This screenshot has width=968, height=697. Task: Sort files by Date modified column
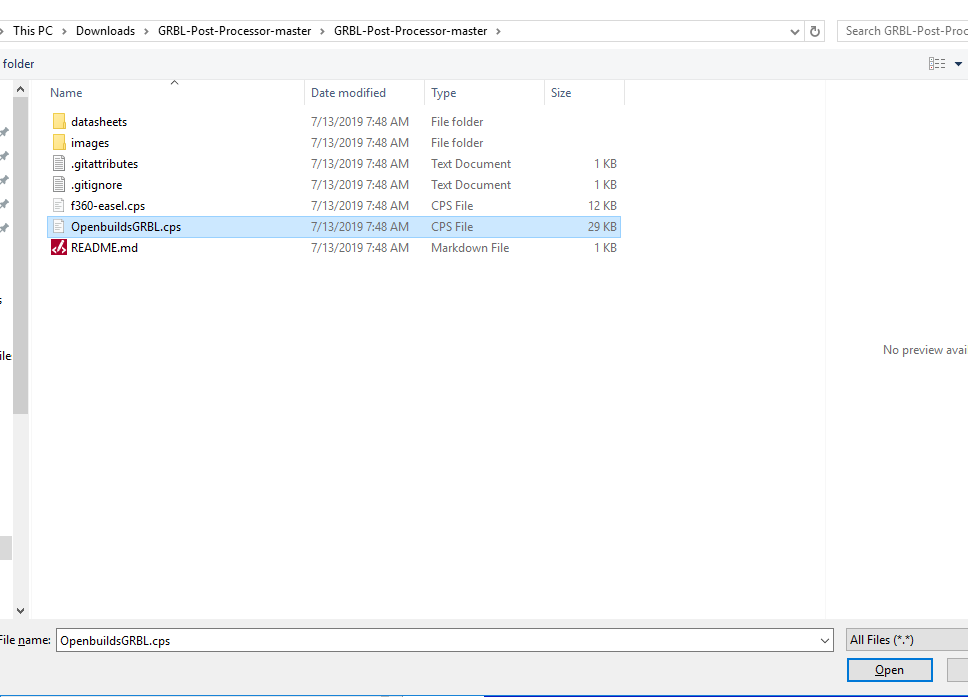pos(348,93)
